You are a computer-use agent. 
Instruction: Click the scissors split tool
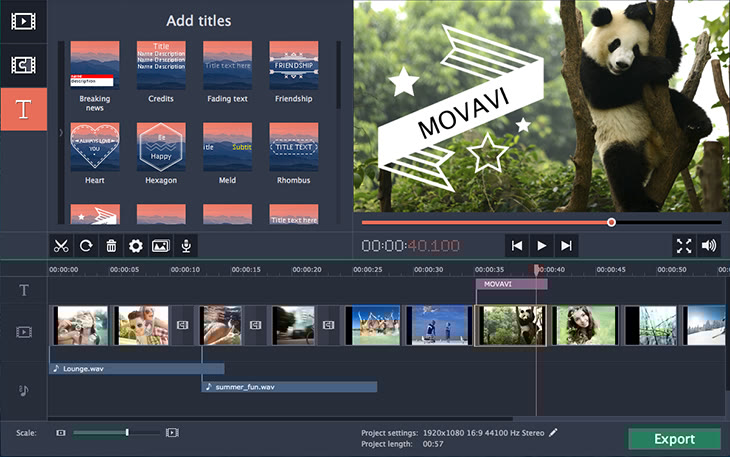pos(61,245)
